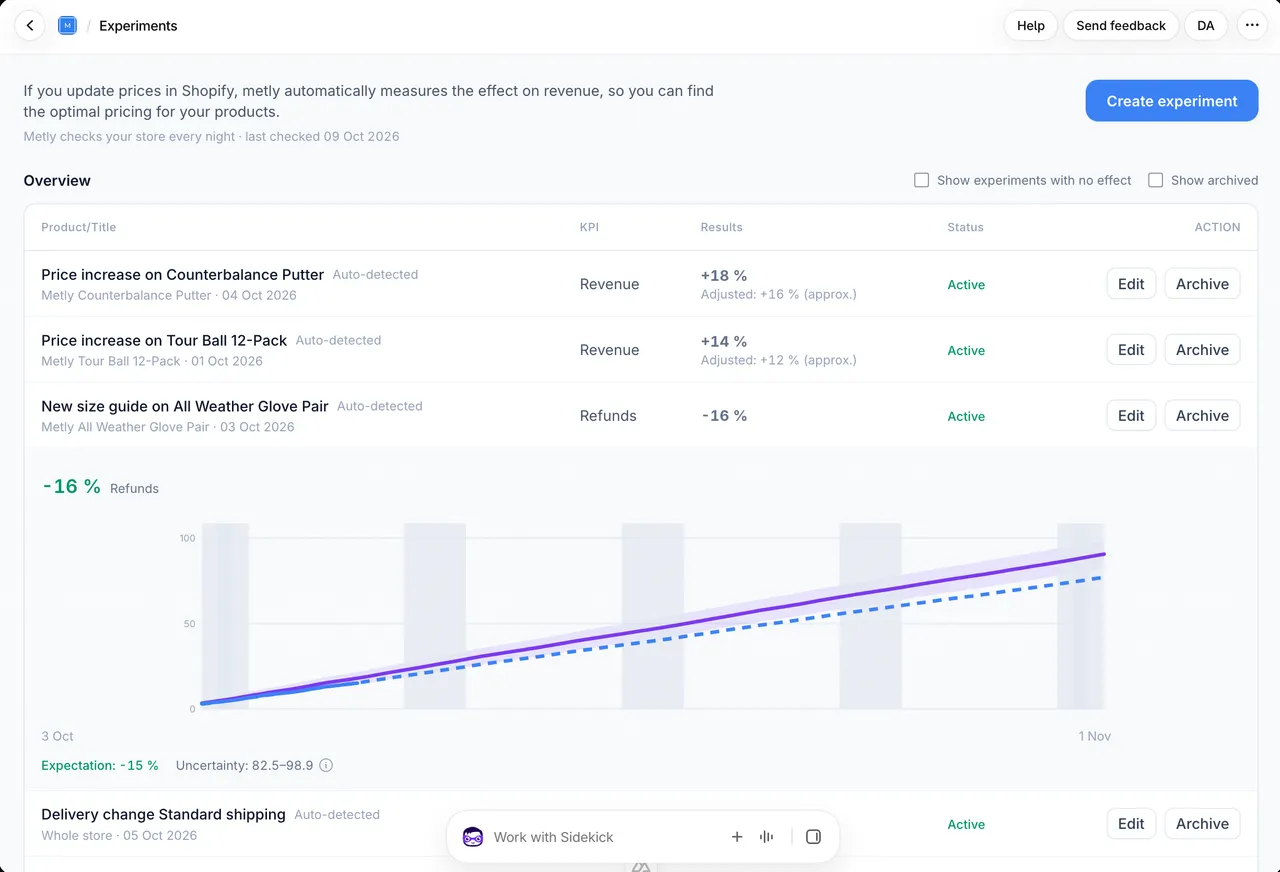Viewport: 1280px width, 872px height.
Task: Click the Status column header
Action: [965, 227]
